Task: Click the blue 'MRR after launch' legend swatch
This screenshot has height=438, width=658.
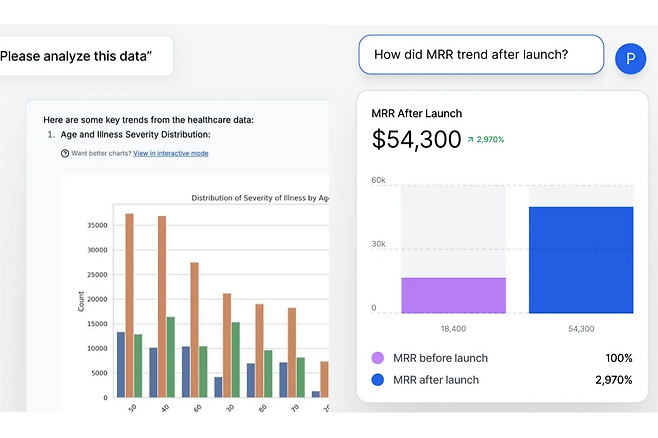Action: [x=377, y=380]
